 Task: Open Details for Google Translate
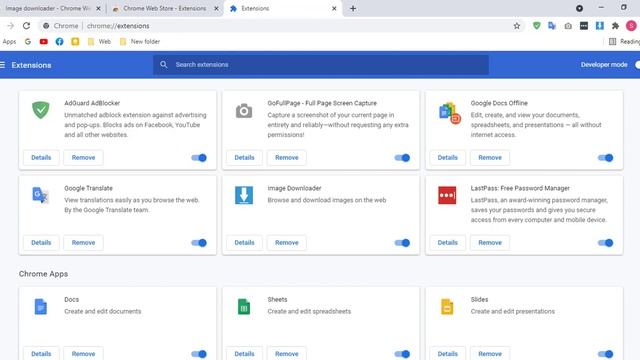41,242
